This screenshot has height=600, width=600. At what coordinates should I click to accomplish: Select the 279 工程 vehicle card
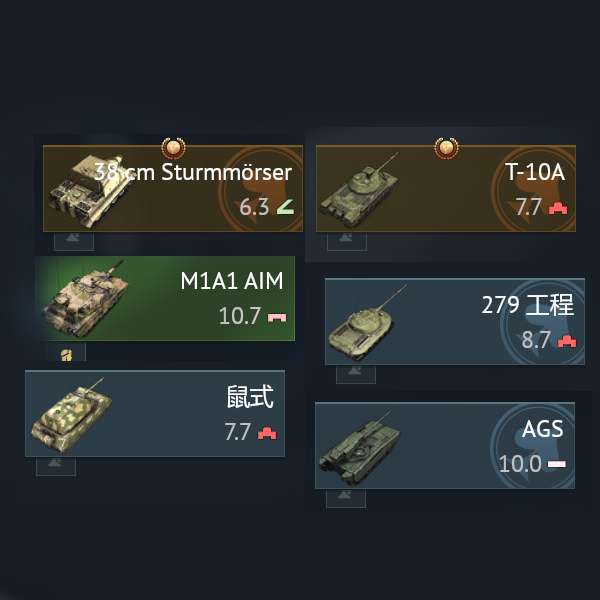point(455,322)
